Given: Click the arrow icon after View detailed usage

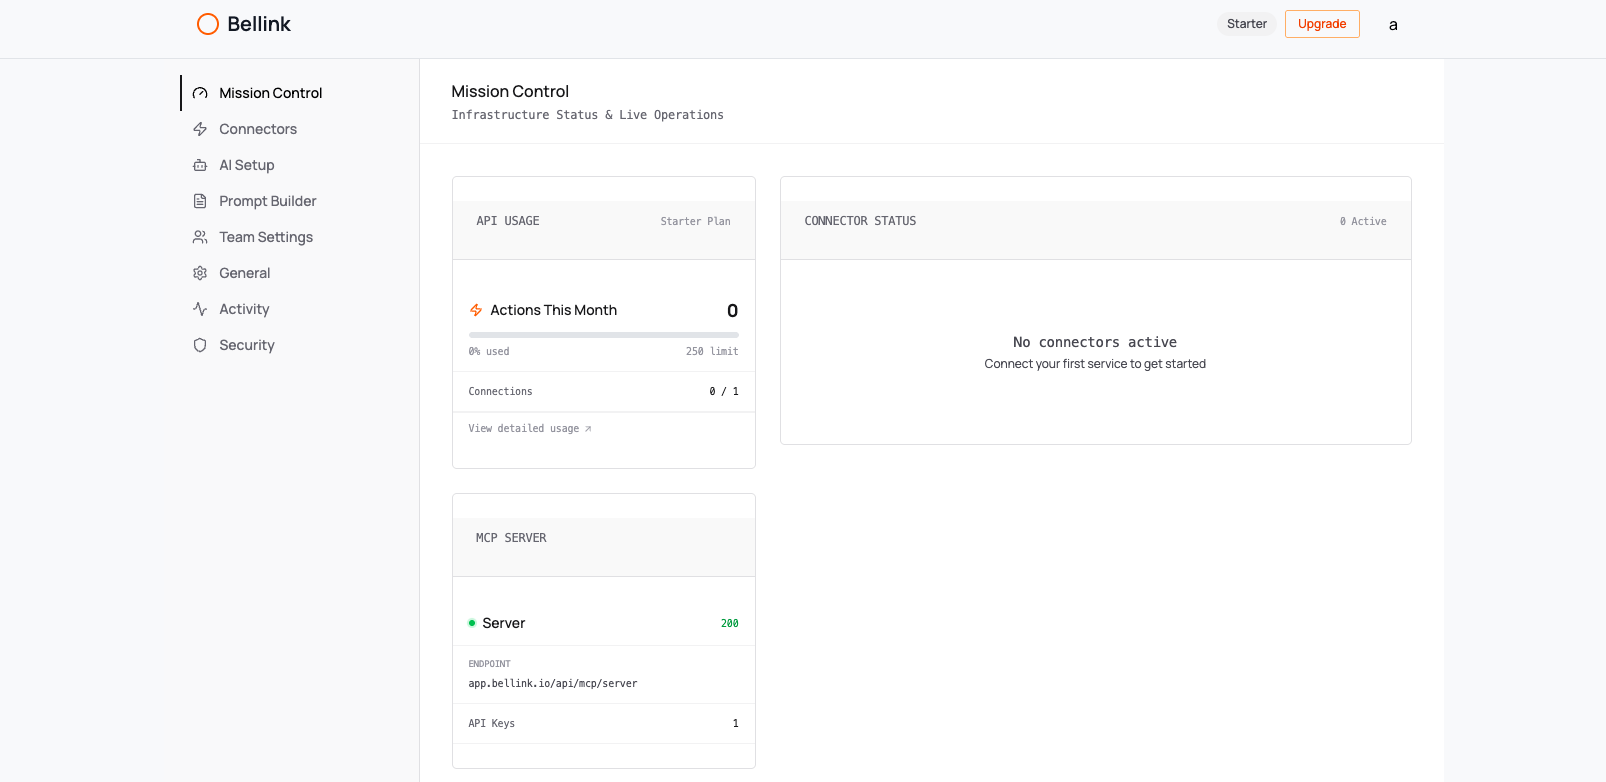Looking at the screenshot, I should click(588, 429).
